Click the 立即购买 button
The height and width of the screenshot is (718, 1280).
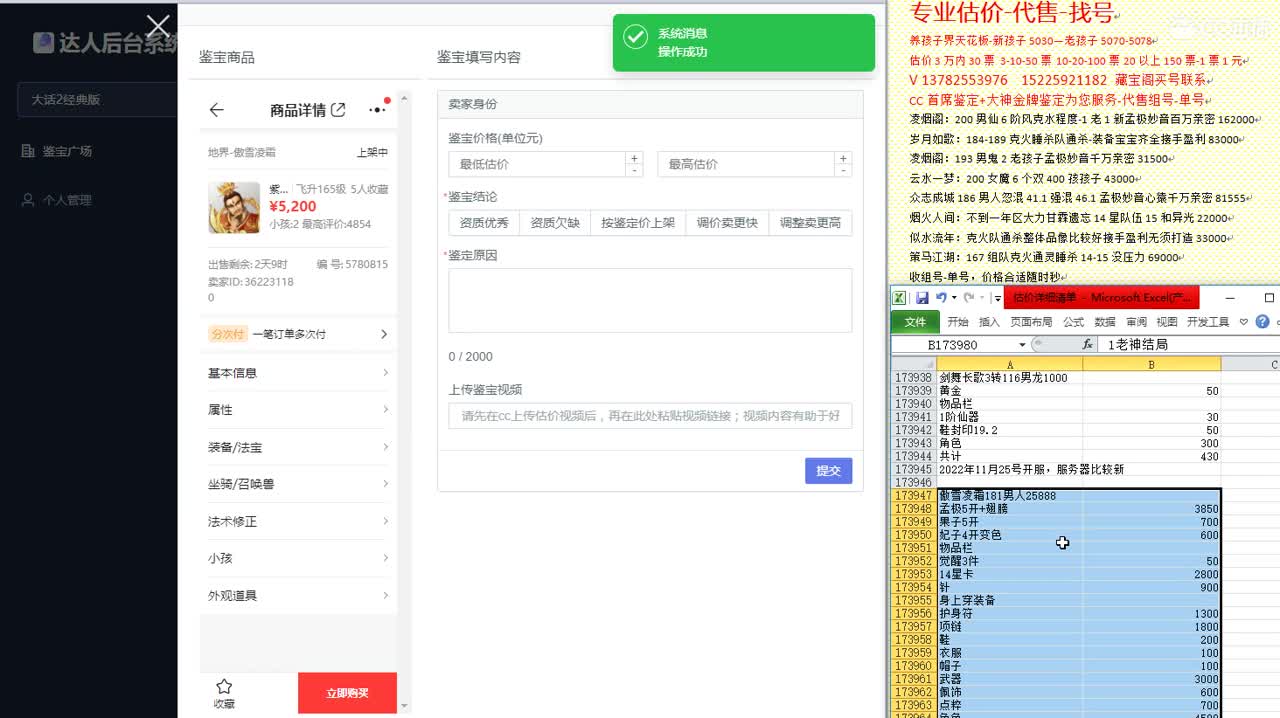(x=347, y=693)
